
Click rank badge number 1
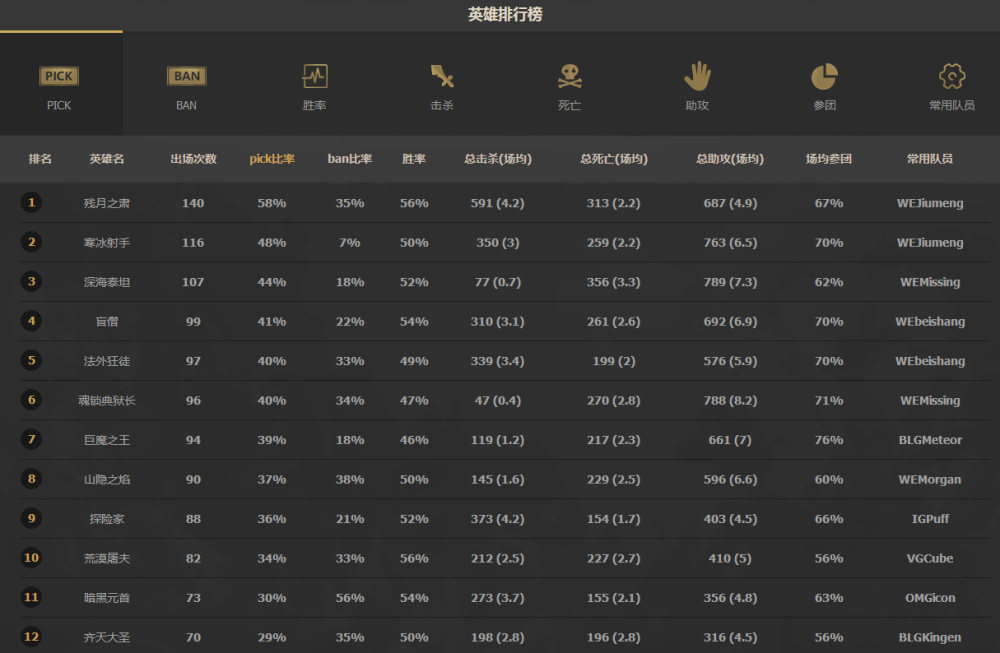pos(31,203)
